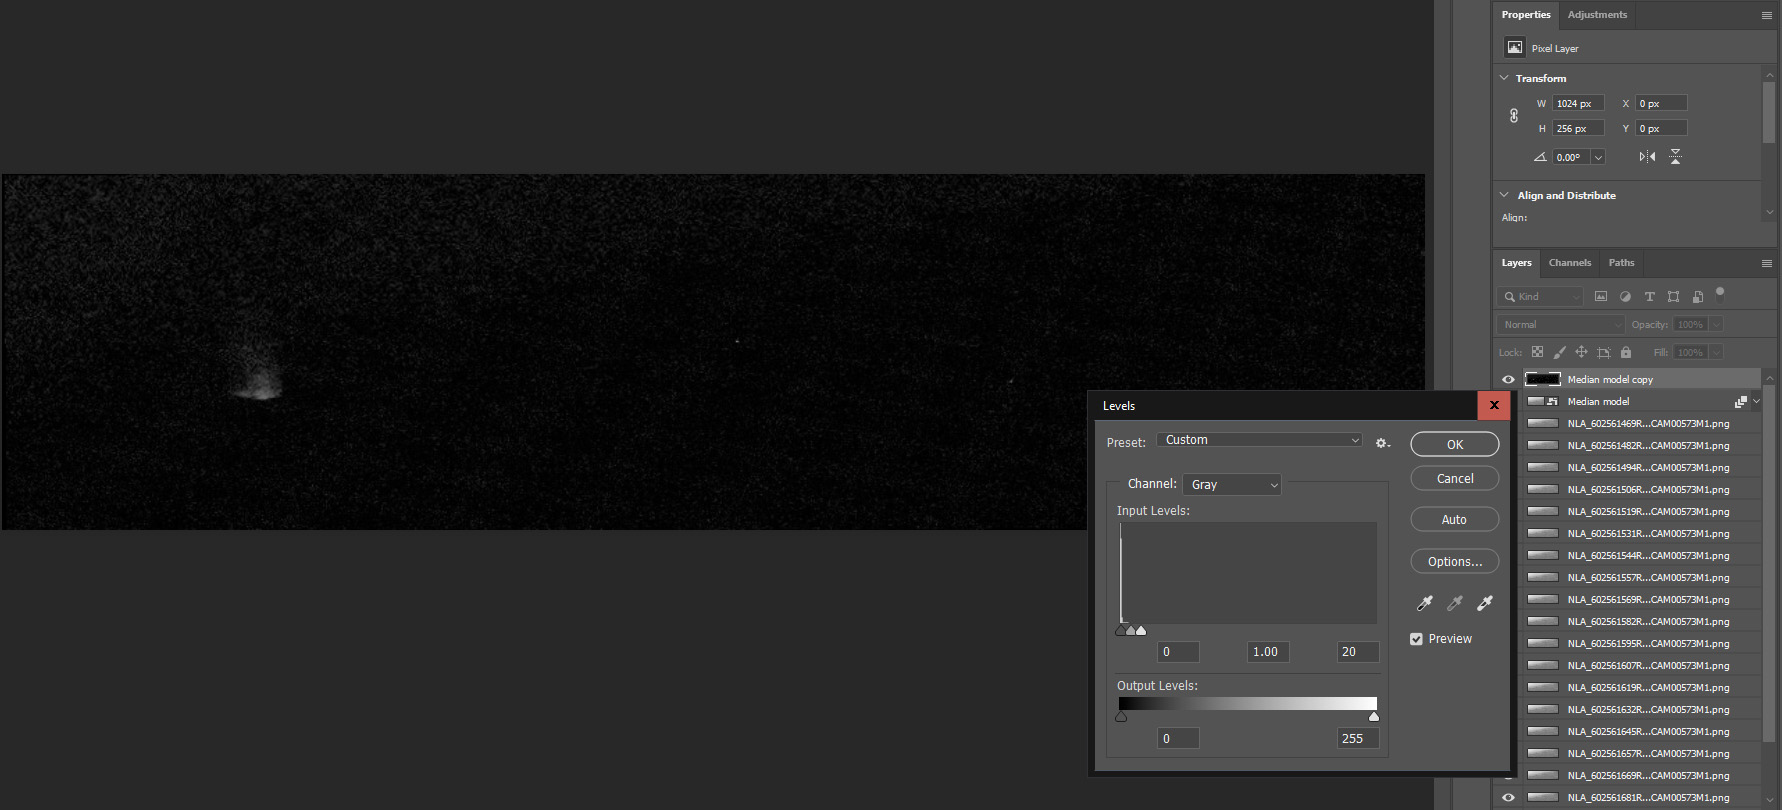Open the Adjustments tab
1782x810 pixels.
pyautogui.click(x=1597, y=15)
